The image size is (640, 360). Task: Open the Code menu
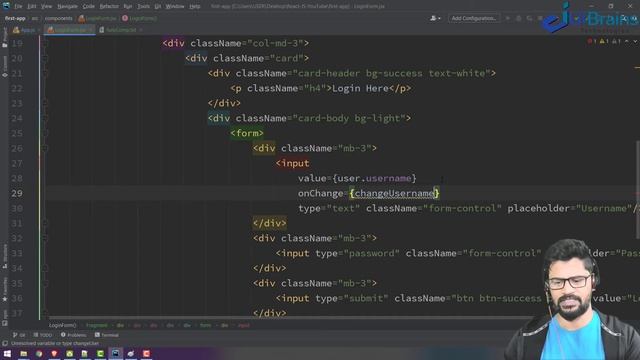coord(89,6)
